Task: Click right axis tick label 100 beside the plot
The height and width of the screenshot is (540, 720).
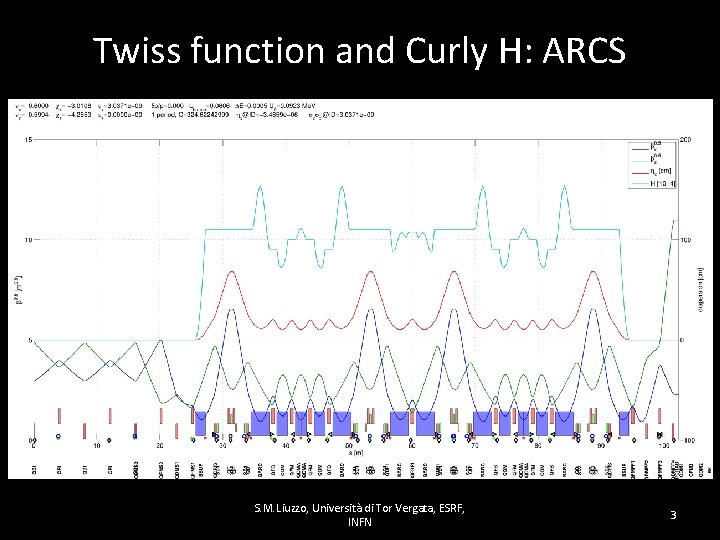Action: (x=686, y=240)
